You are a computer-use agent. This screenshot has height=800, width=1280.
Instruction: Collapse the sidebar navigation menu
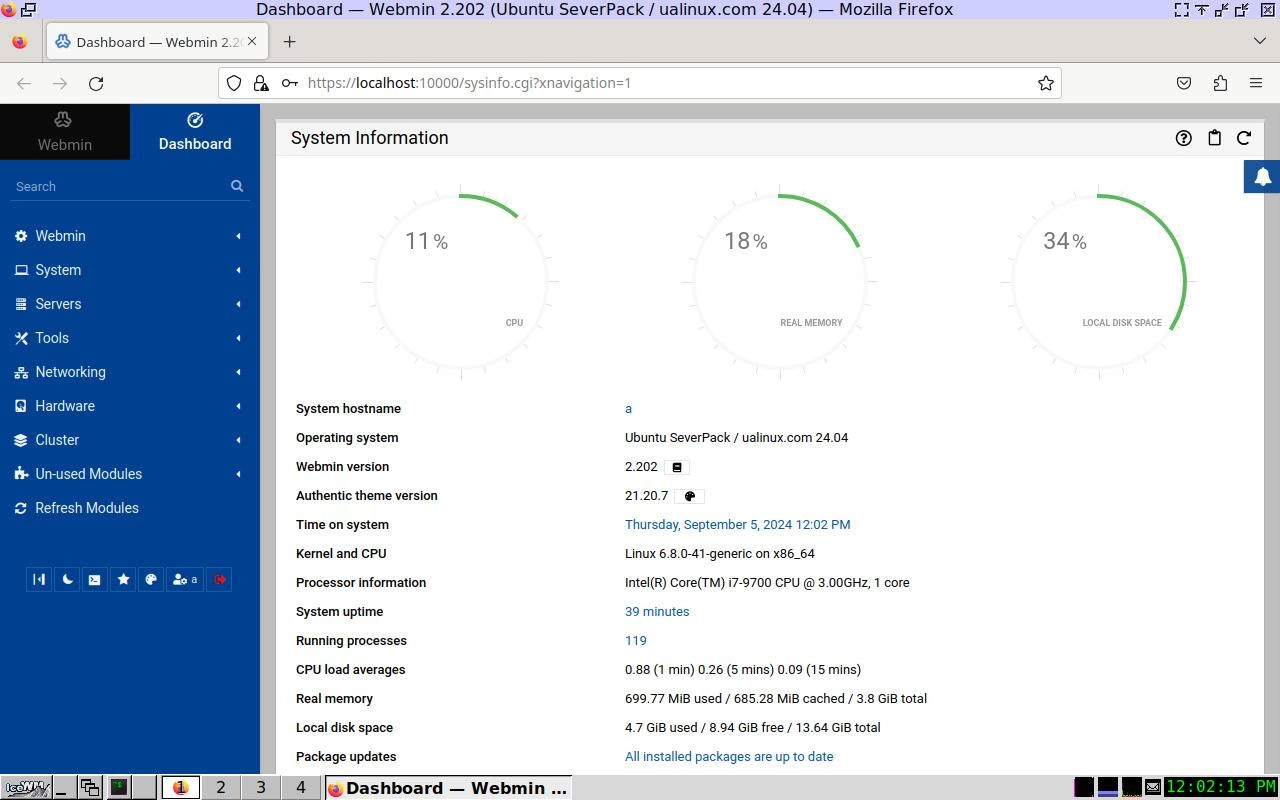[x=39, y=579]
